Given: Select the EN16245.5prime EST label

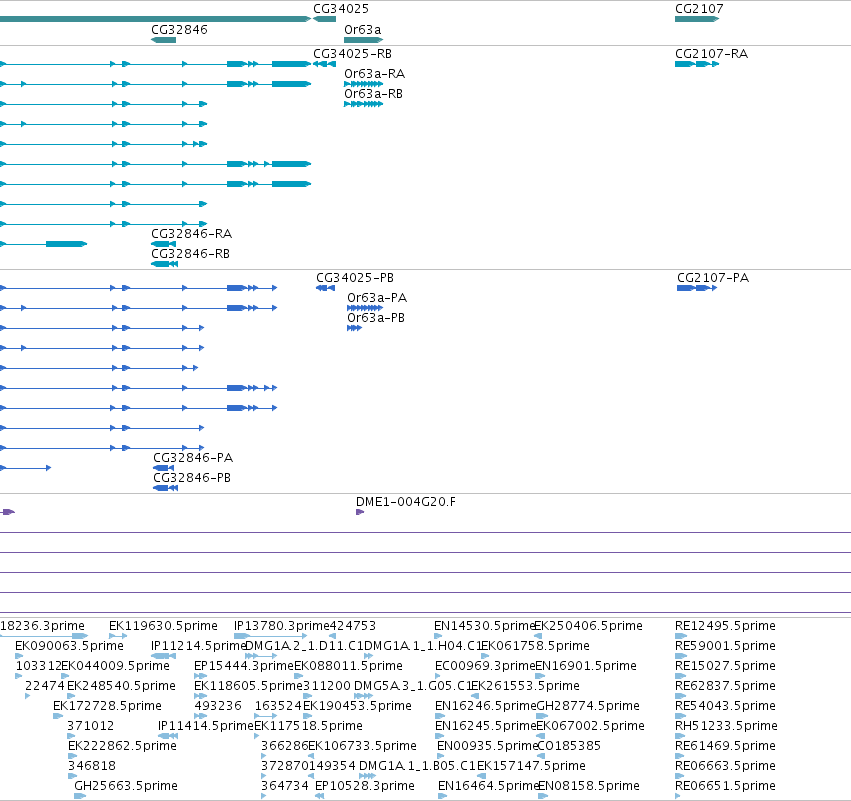Looking at the screenshot, I should tap(486, 727).
